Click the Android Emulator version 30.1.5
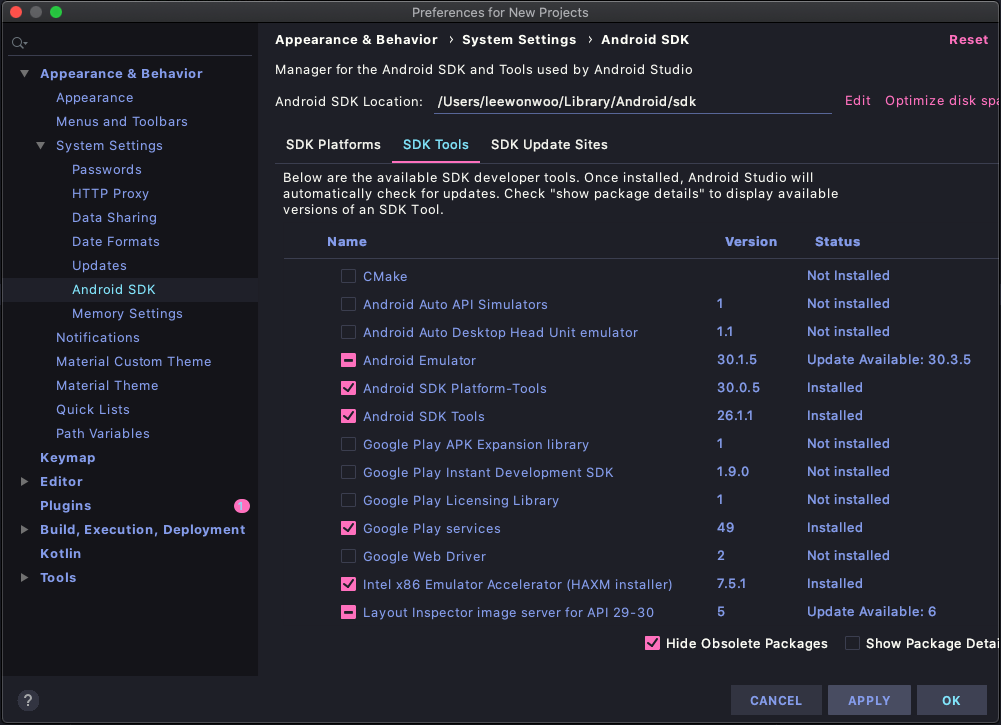Screen dimensions: 1001x725 (x=737, y=359)
